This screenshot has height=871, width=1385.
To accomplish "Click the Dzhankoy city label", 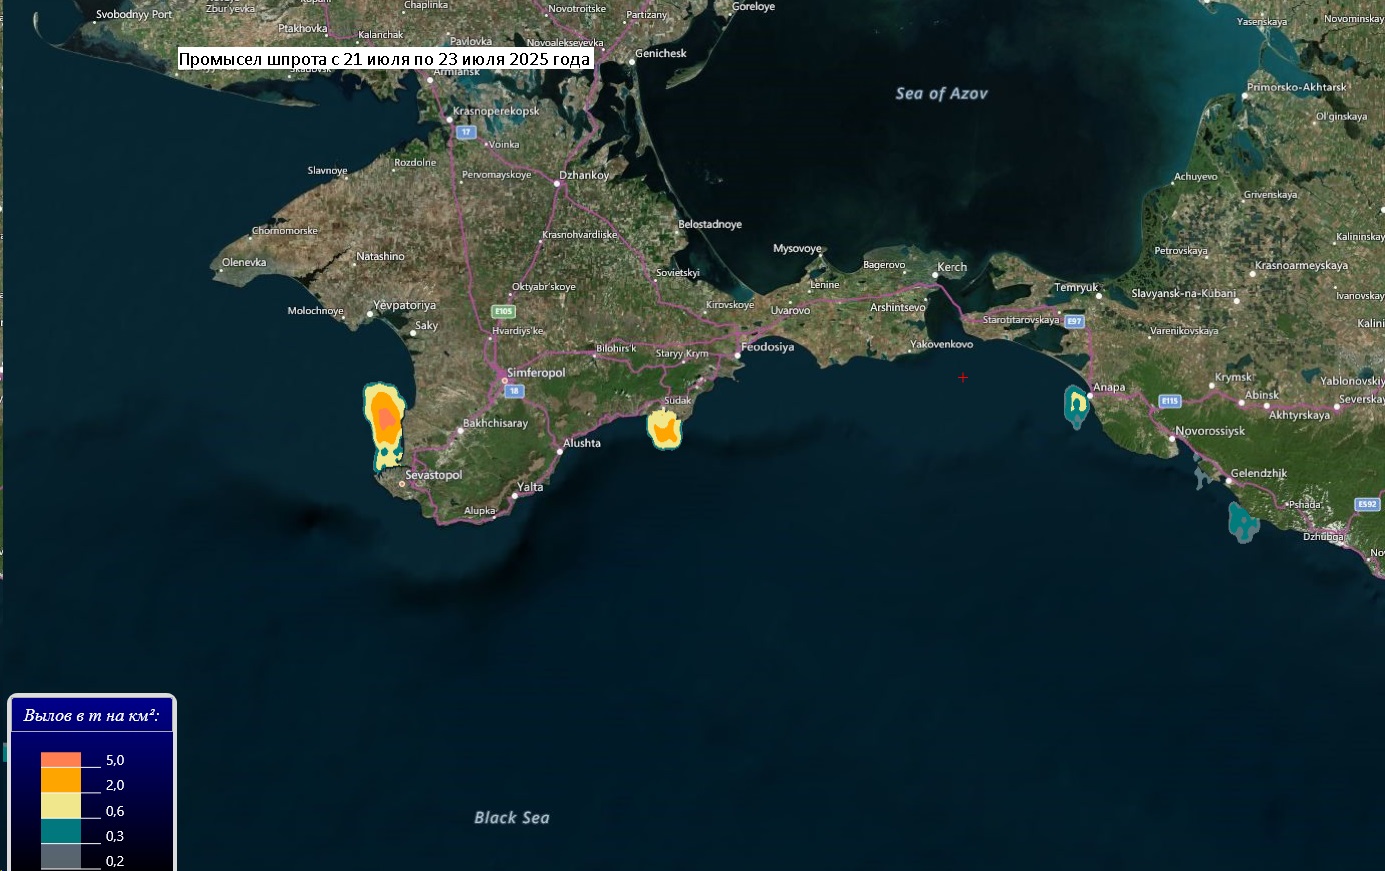I will coord(584,175).
